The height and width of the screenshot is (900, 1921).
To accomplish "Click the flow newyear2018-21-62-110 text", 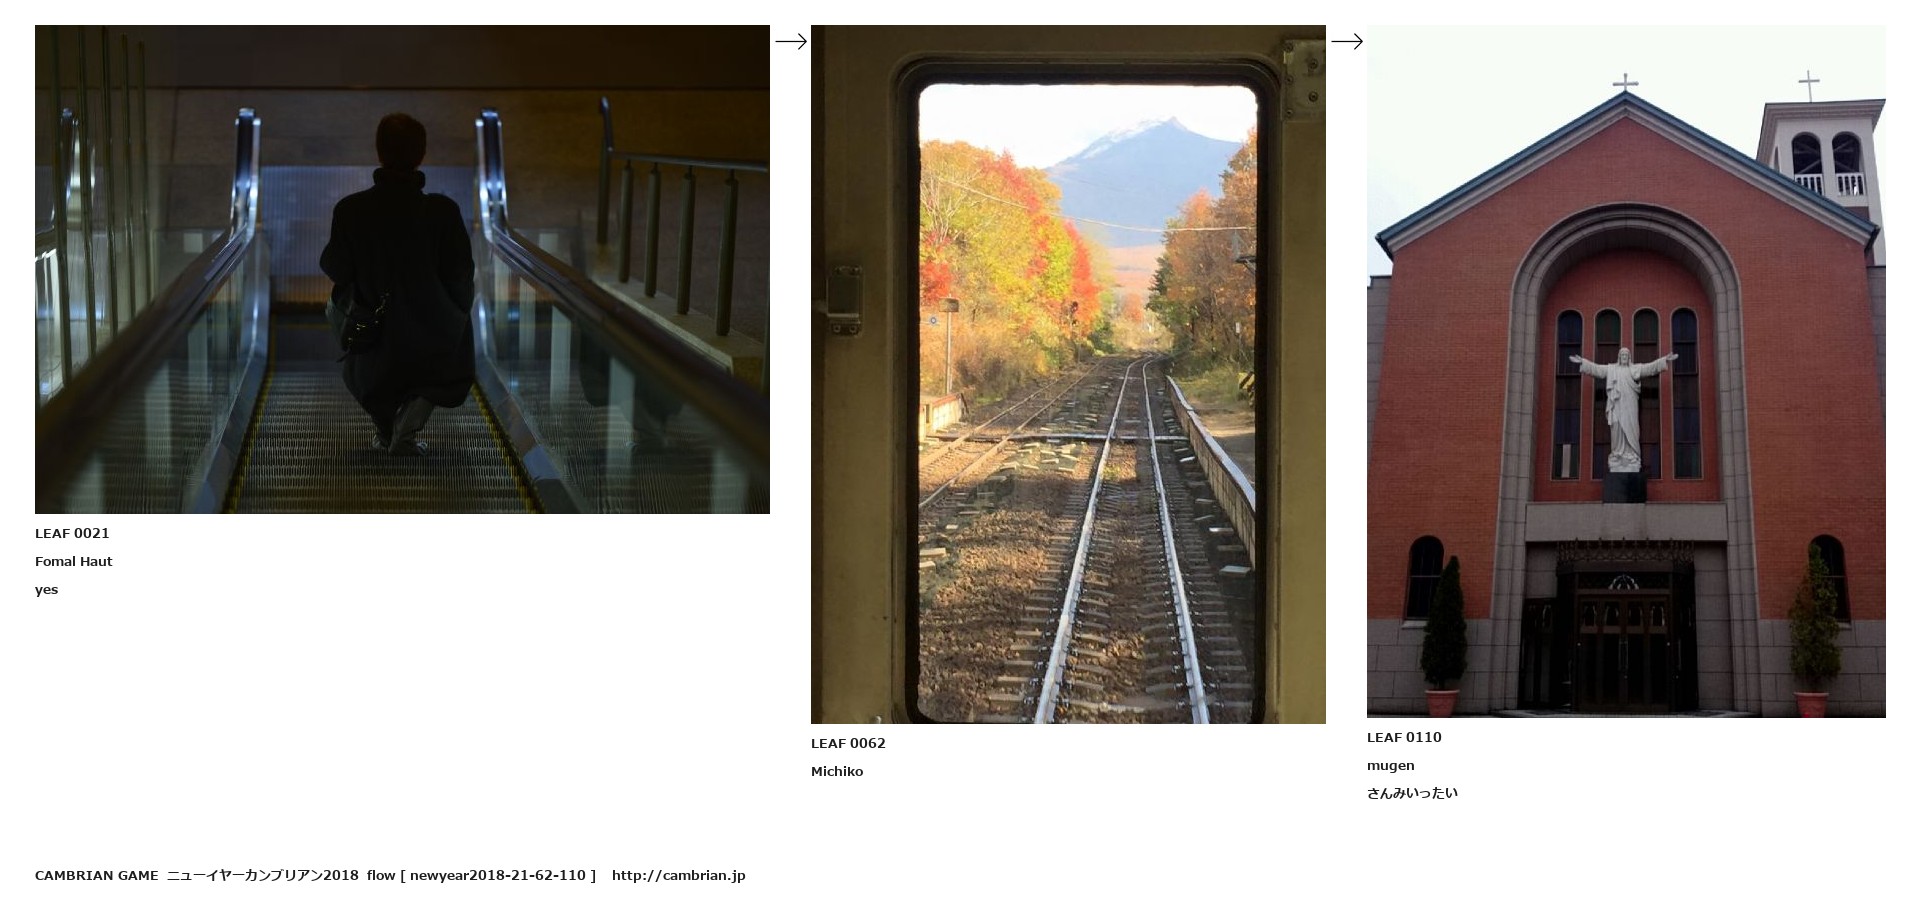I will pos(481,875).
